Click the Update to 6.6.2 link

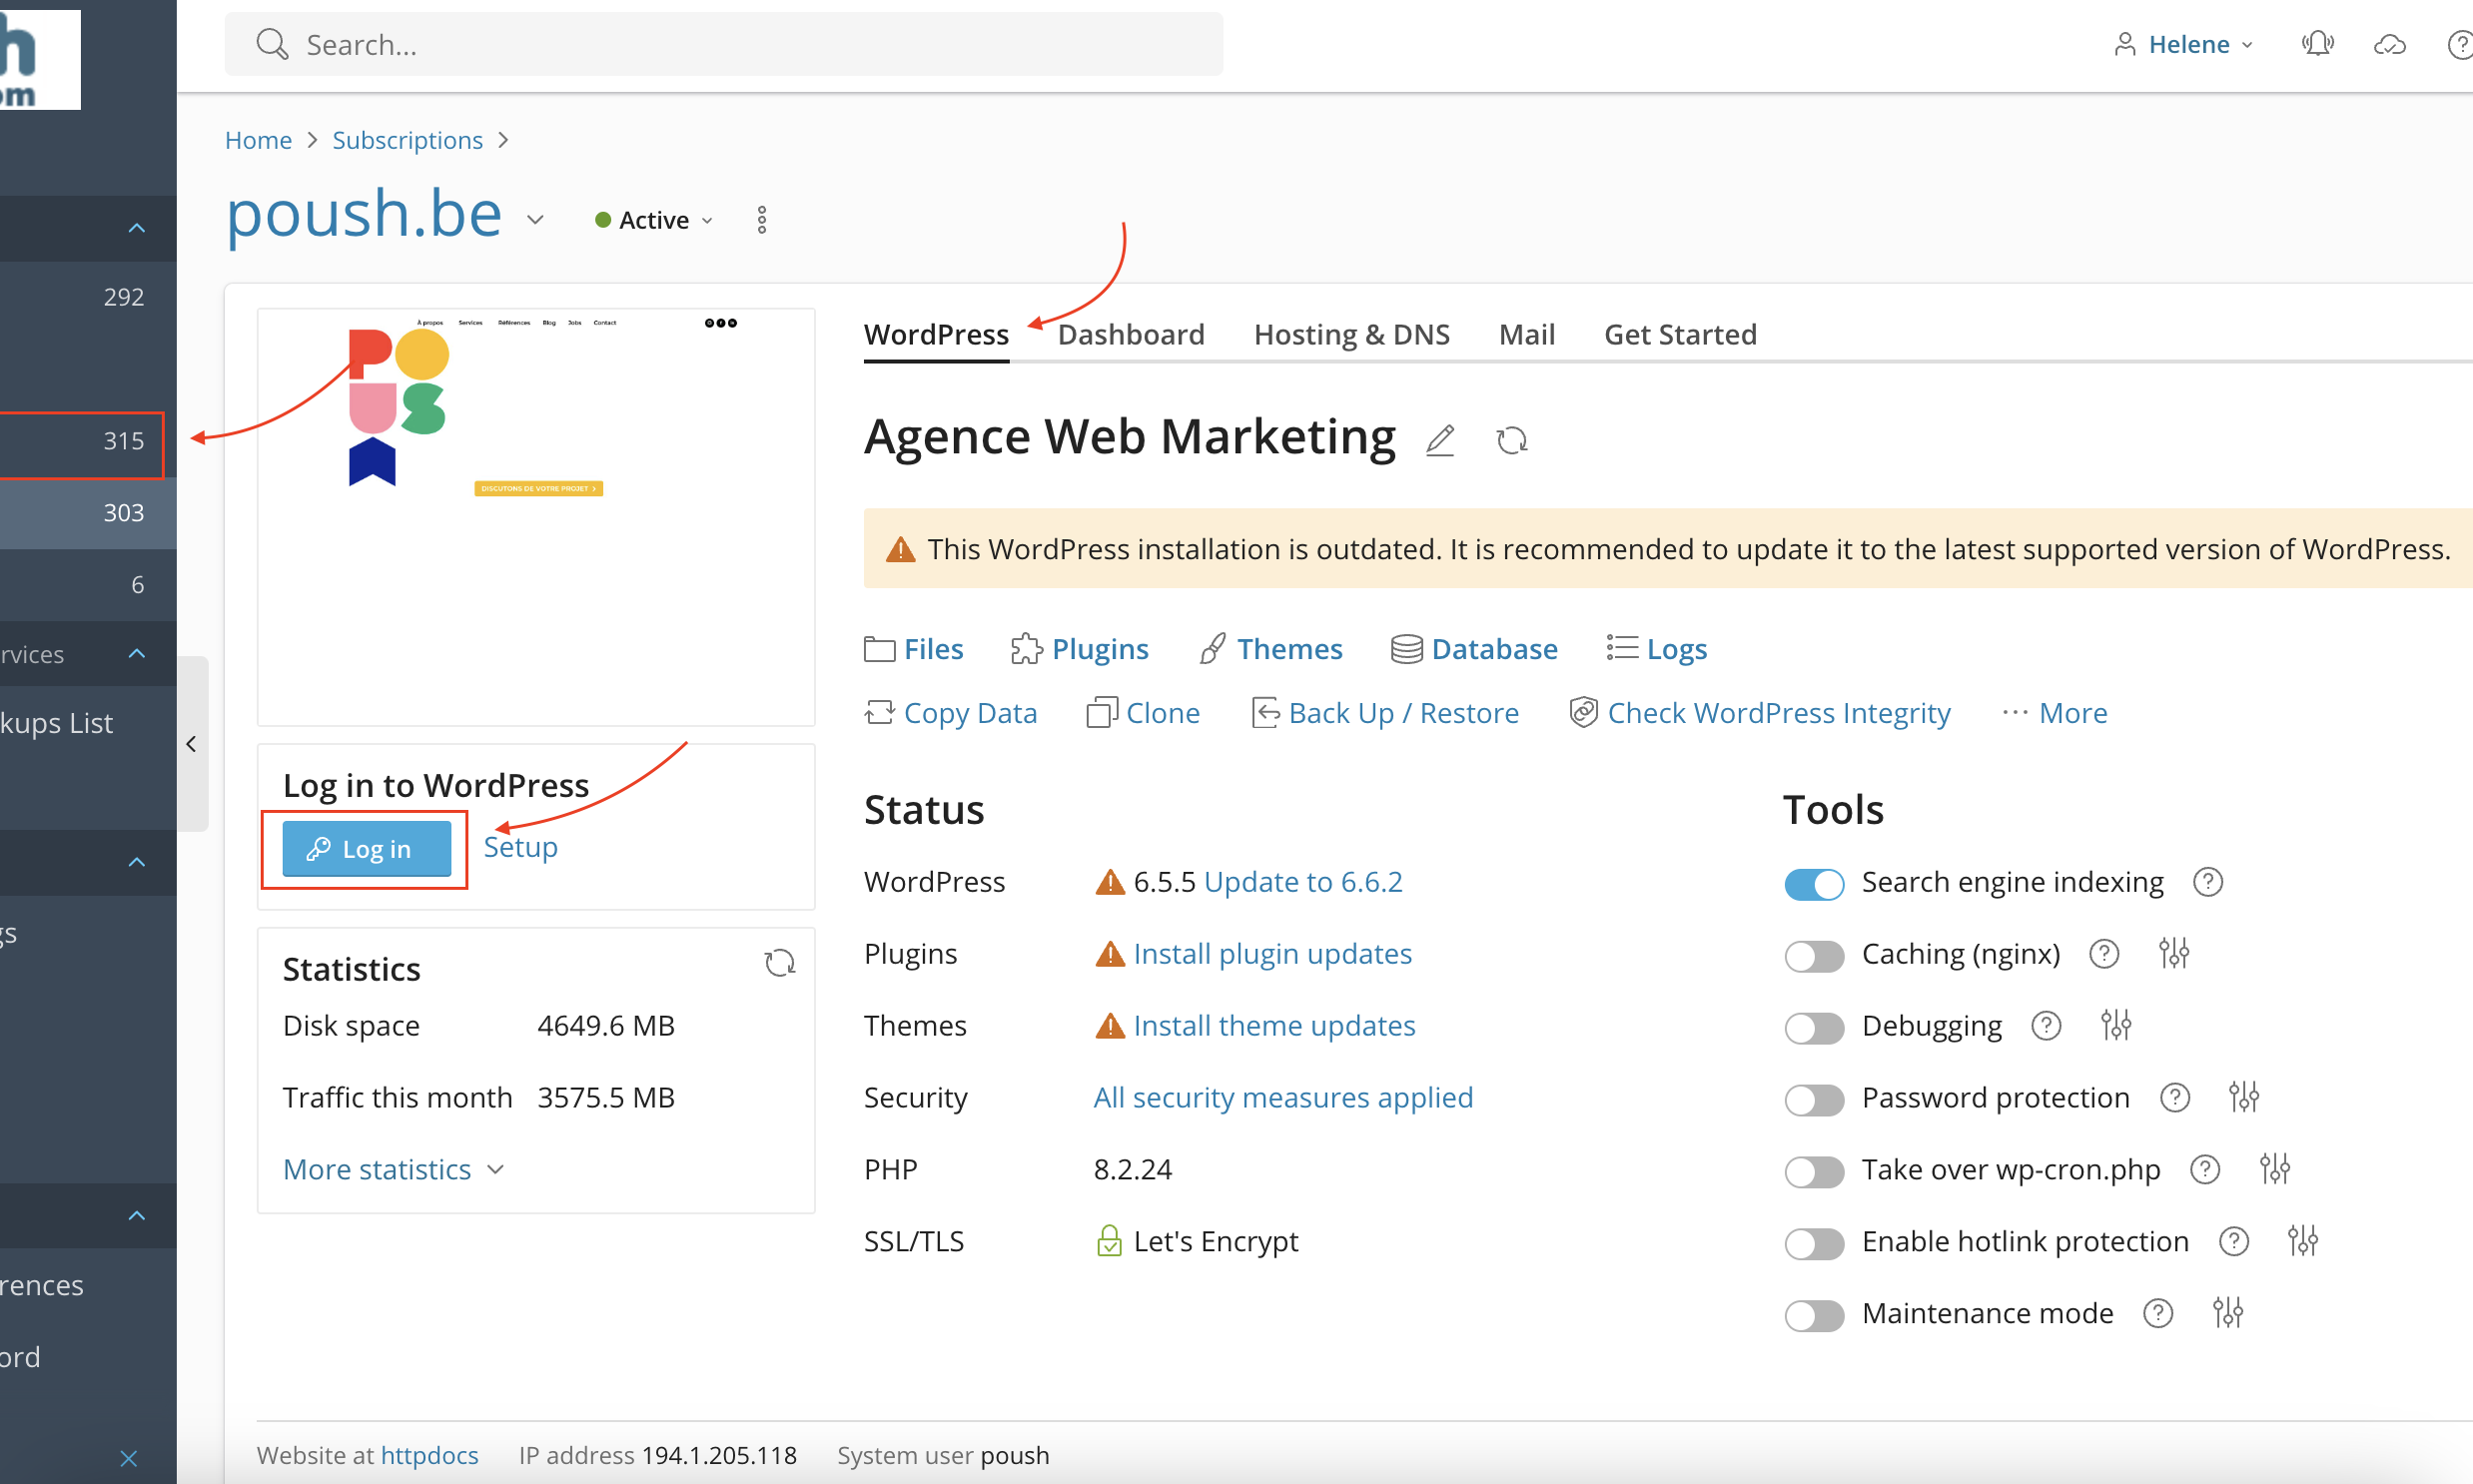click(x=1302, y=882)
